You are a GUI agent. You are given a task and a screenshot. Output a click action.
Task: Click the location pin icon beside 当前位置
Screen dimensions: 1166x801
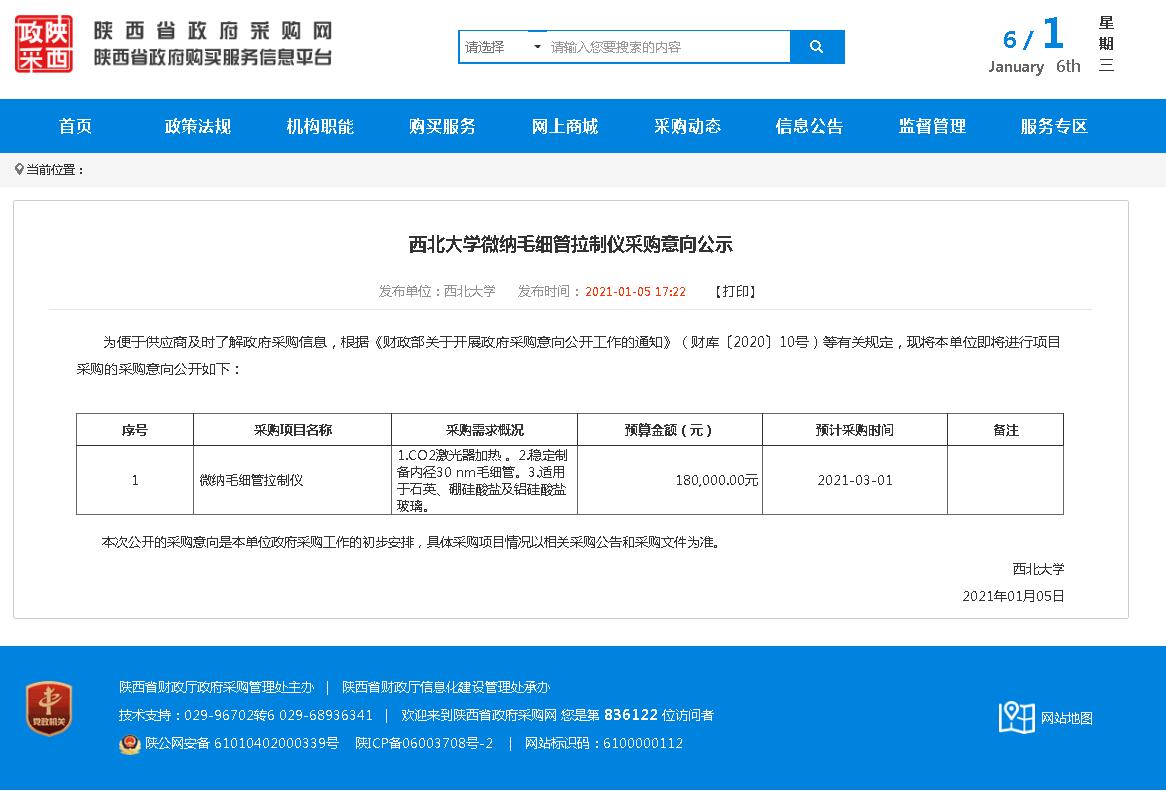click(x=19, y=170)
